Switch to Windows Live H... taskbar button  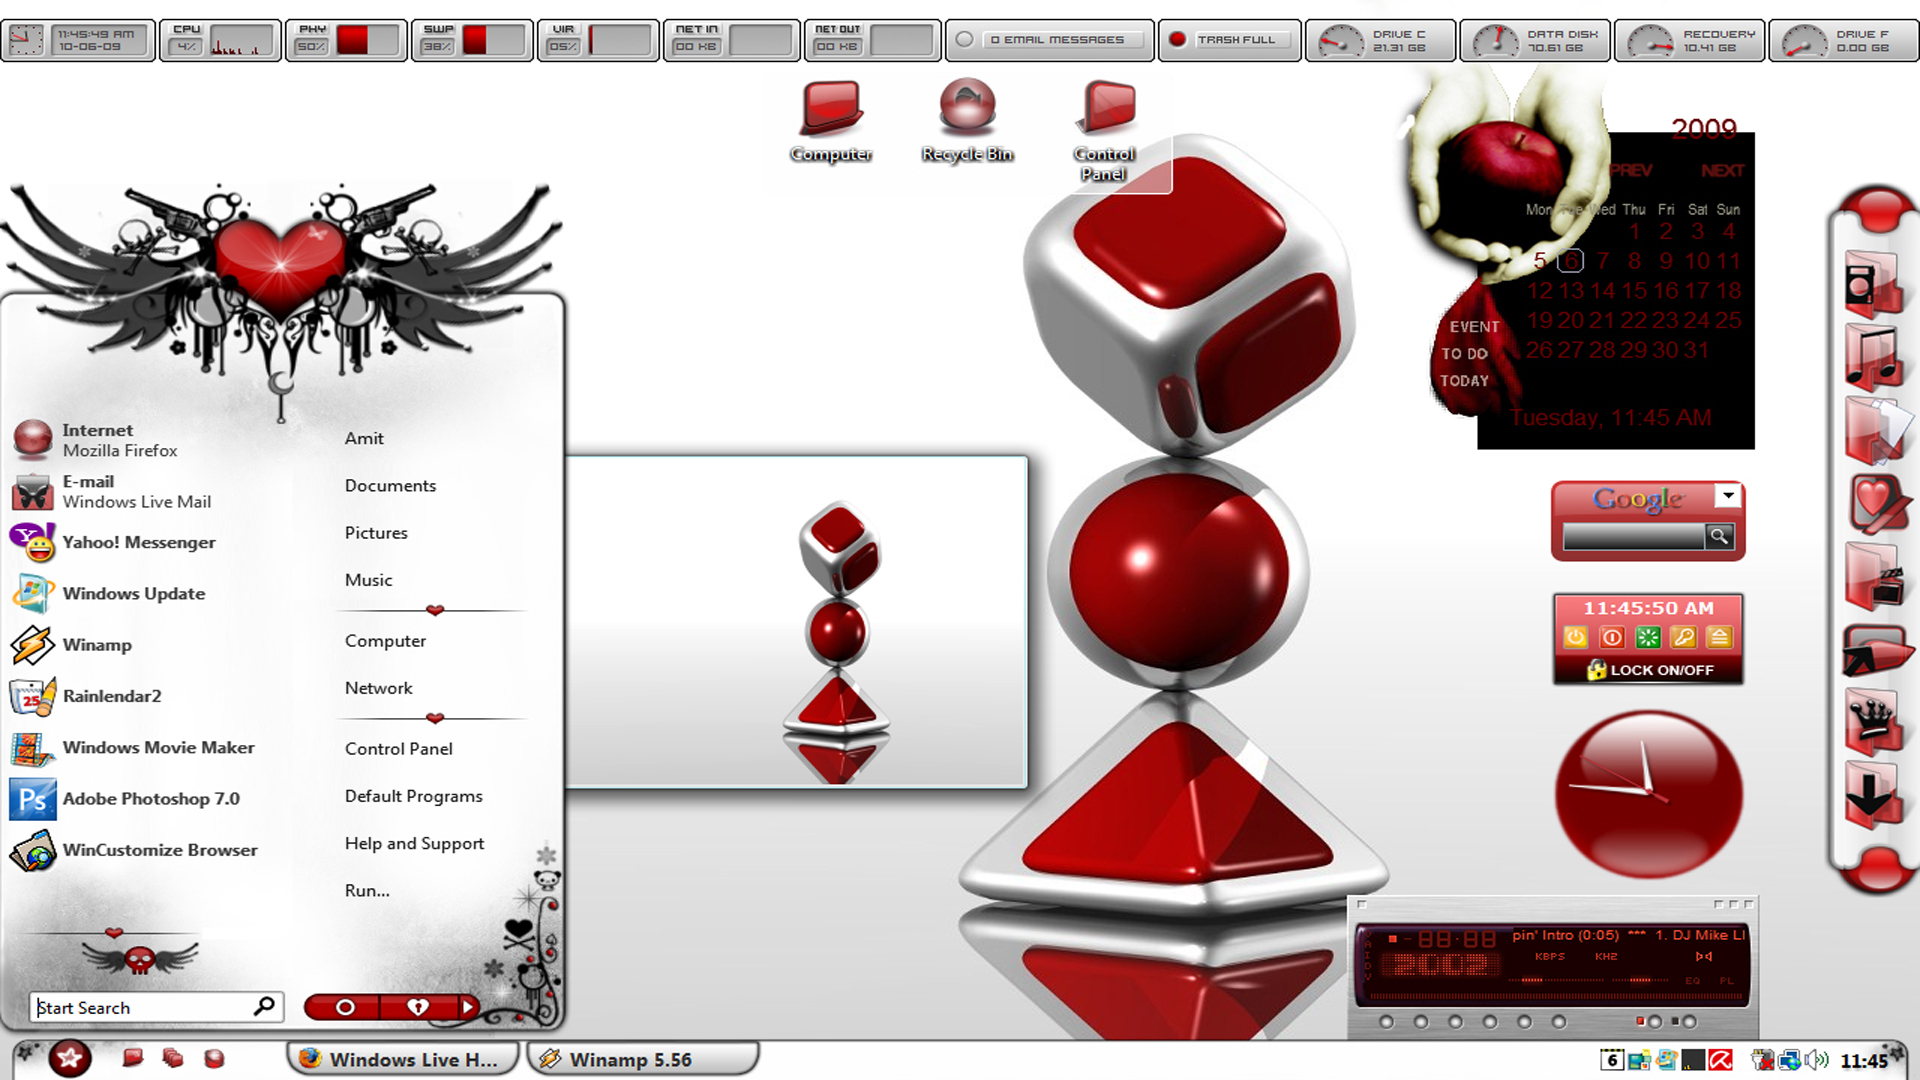click(403, 1059)
